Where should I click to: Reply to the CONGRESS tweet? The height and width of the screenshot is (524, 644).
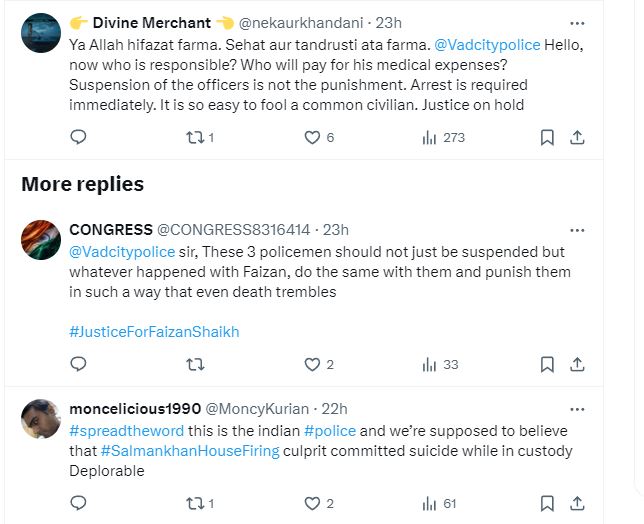[79, 364]
